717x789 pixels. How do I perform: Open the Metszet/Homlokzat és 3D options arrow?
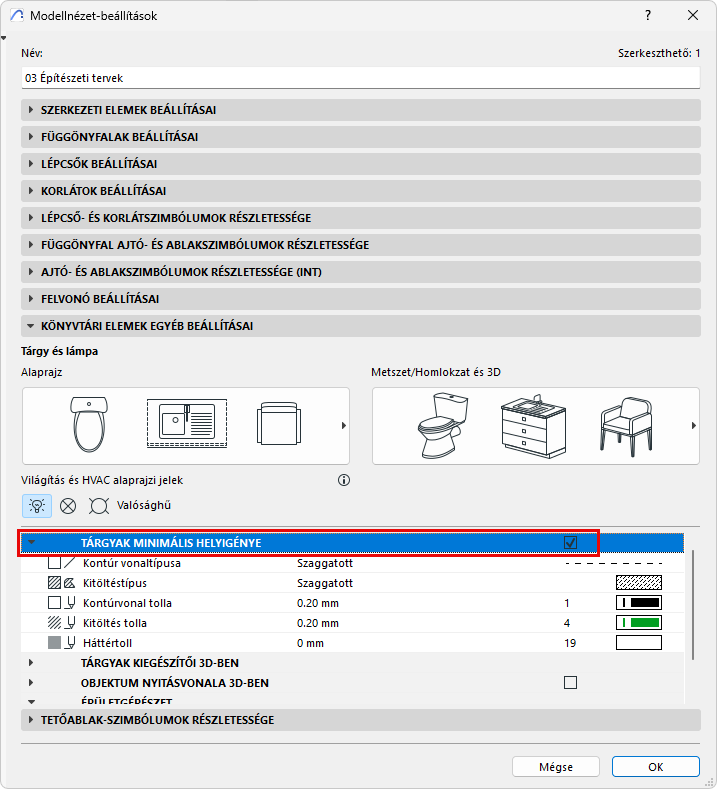point(693,426)
